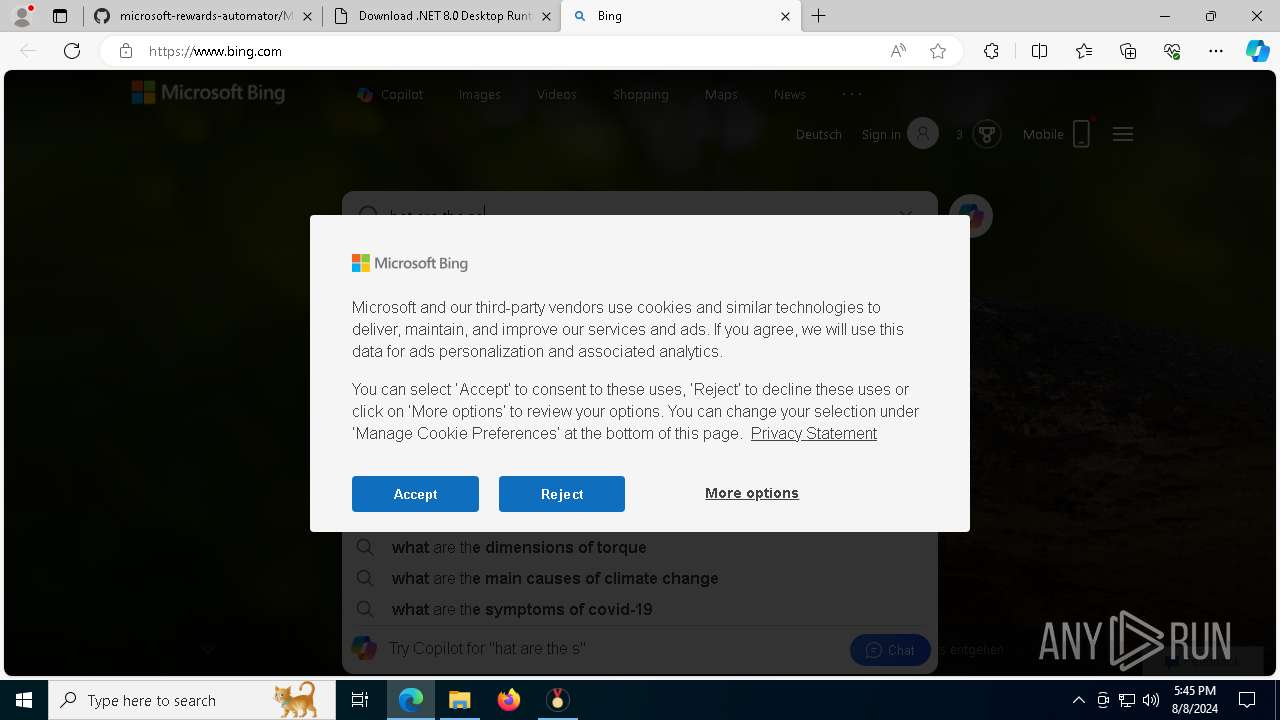Open the Edge profile menu

pyautogui.click(x=22, y=16)
